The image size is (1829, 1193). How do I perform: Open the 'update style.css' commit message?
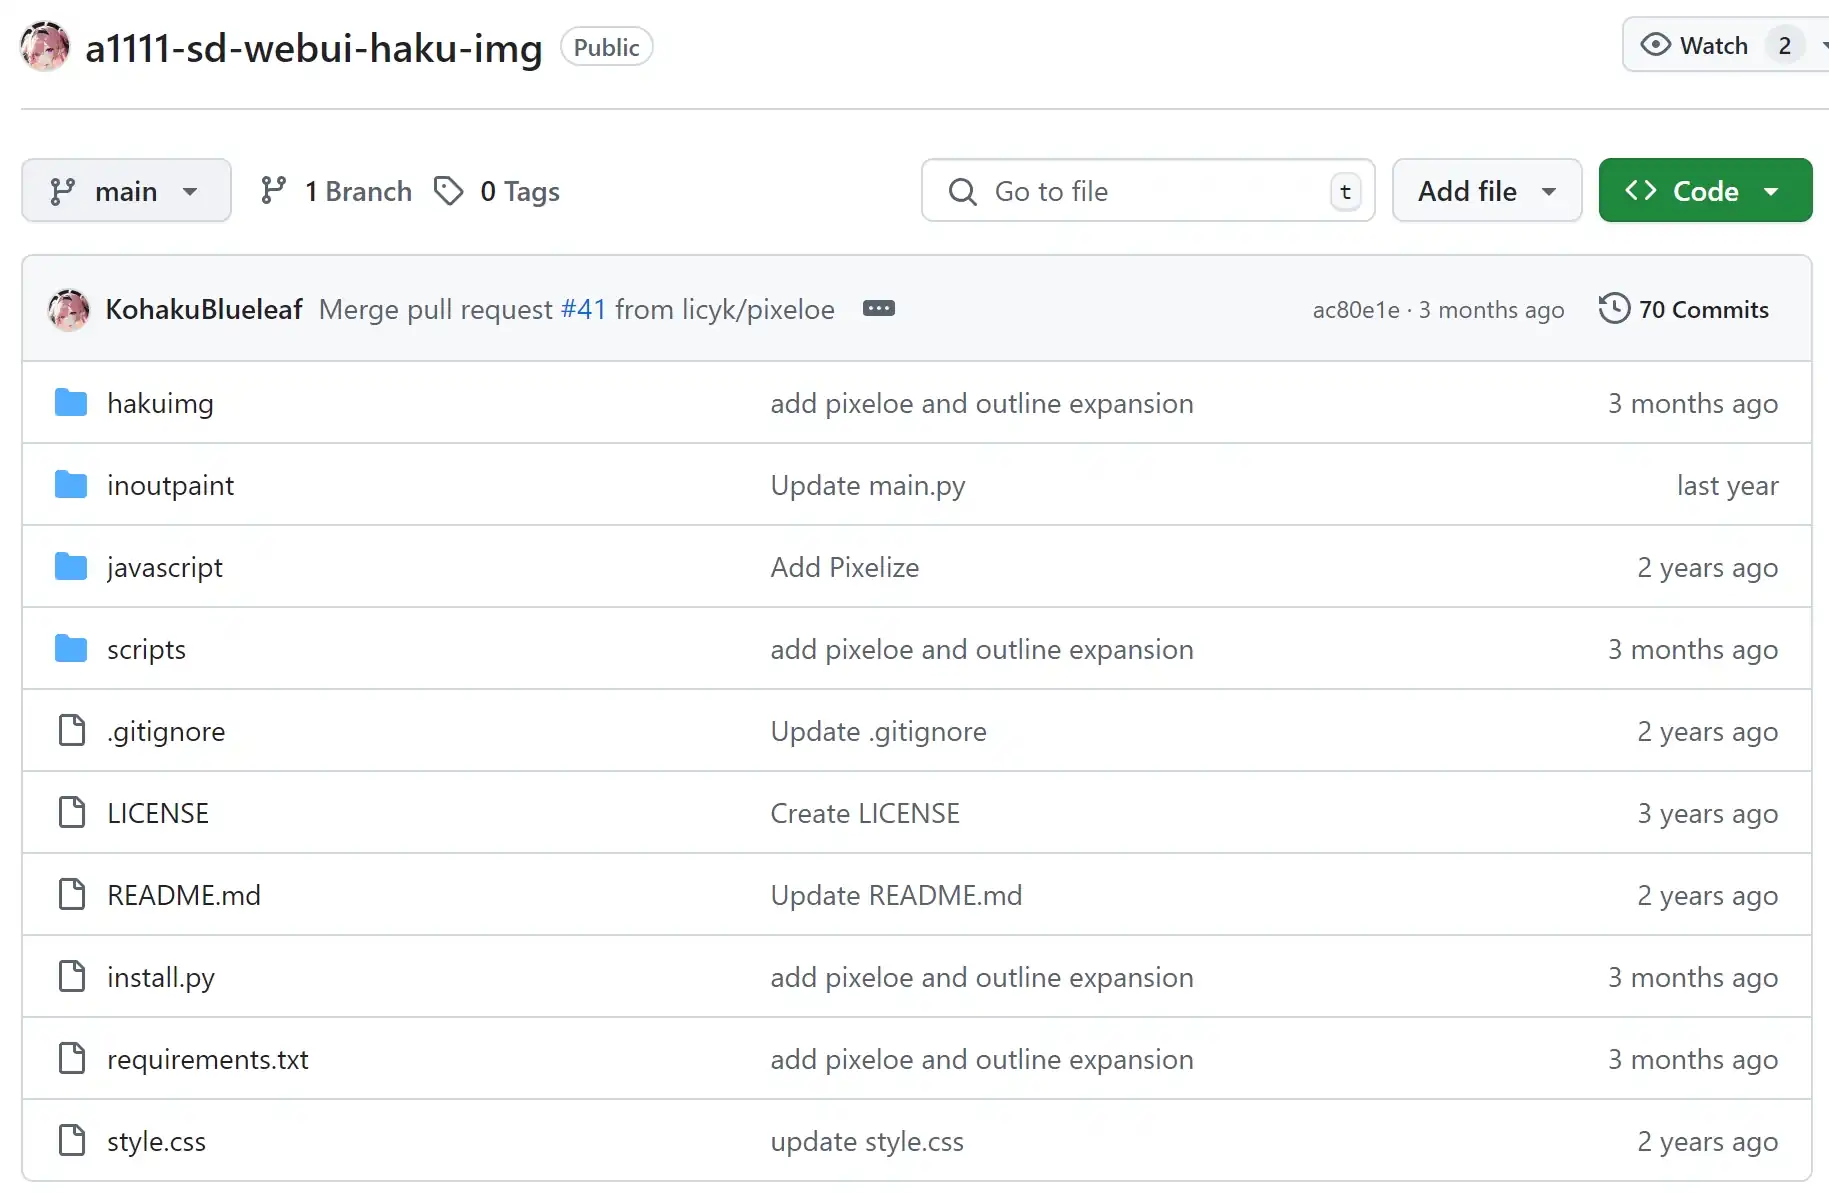[867, 1141]
